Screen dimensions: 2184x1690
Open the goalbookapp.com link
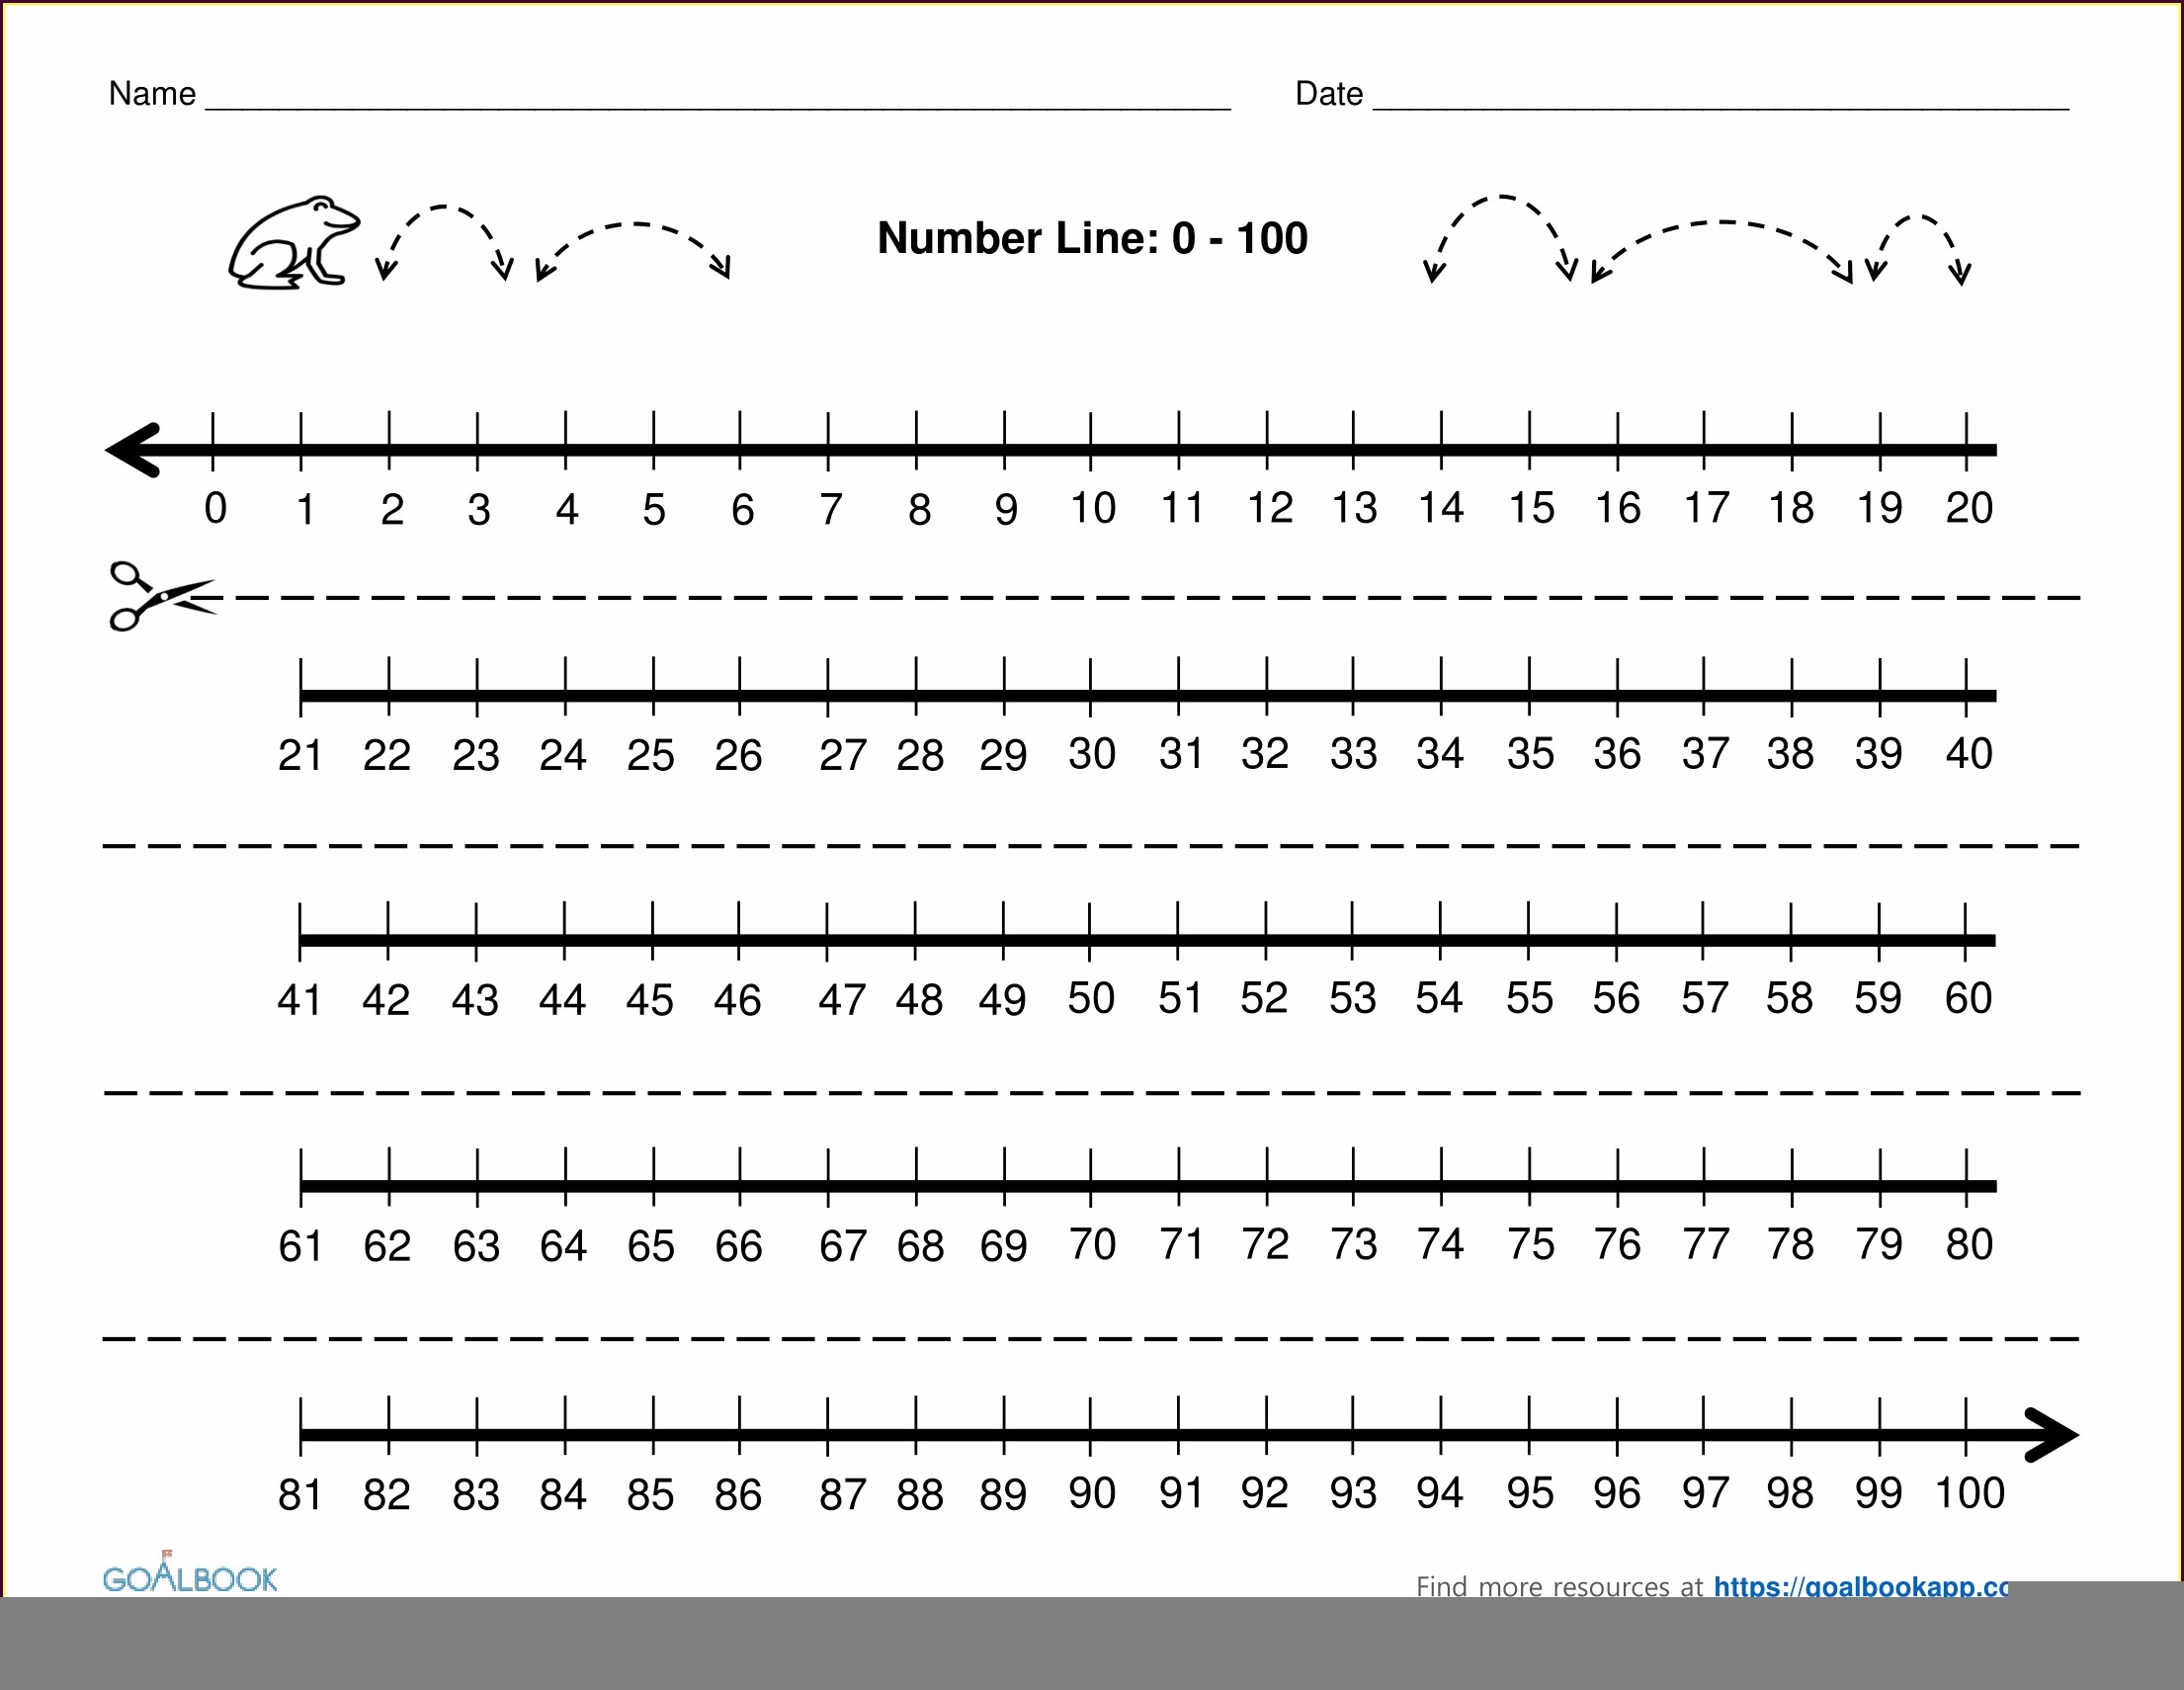(1860, 1586)
